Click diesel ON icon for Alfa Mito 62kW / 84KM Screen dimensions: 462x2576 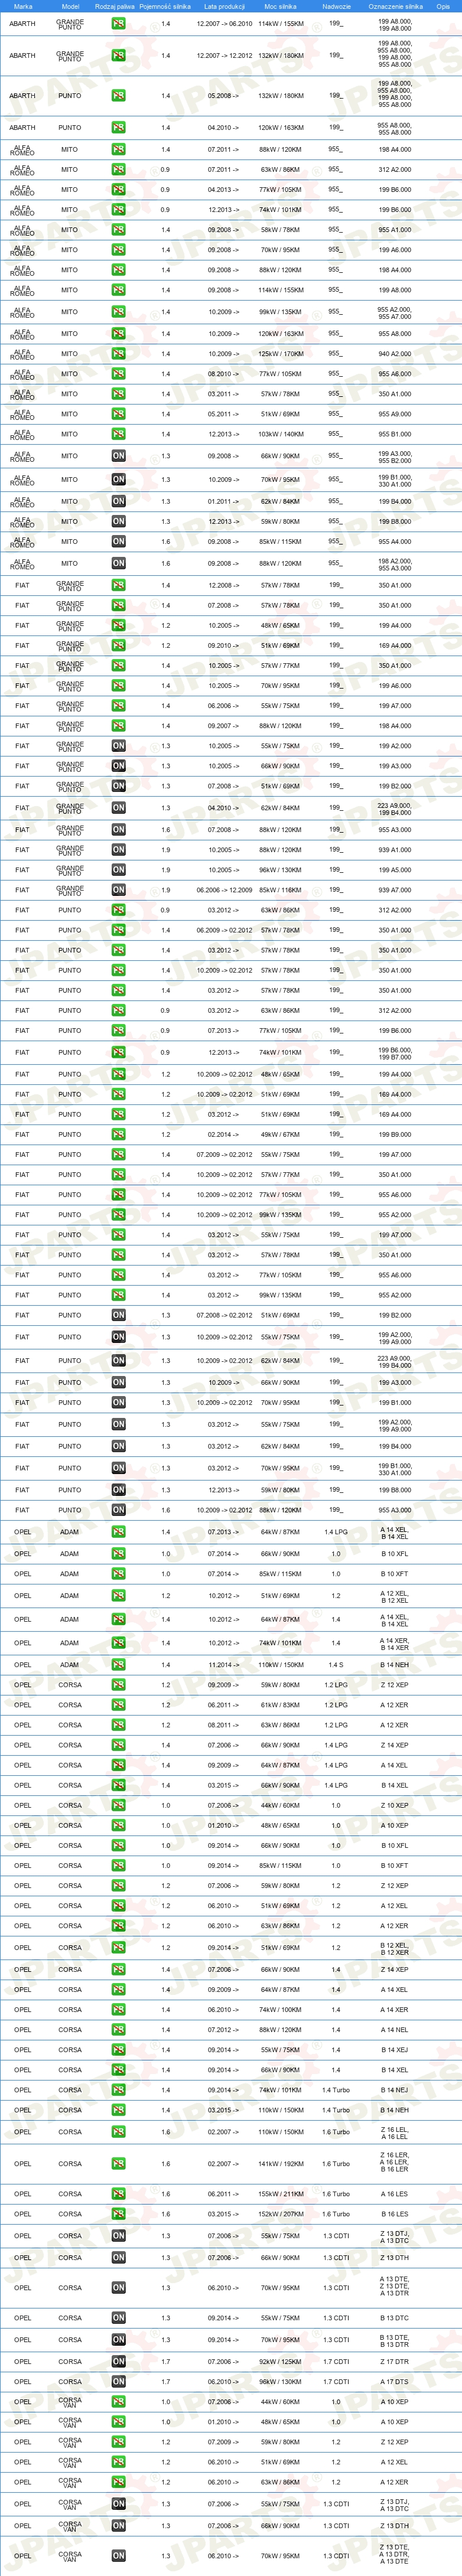point(118,502)
